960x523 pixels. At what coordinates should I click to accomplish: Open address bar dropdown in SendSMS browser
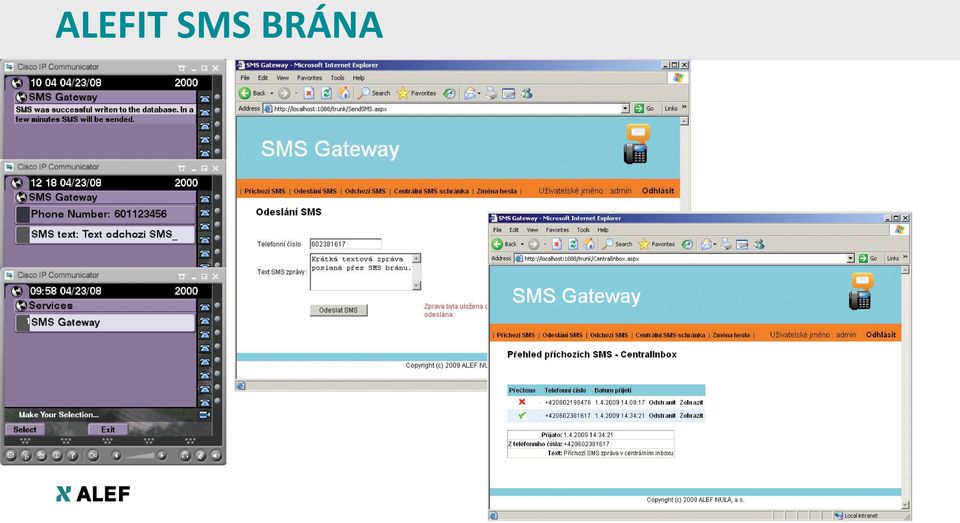pyautogui.click(x=625, y=108)
